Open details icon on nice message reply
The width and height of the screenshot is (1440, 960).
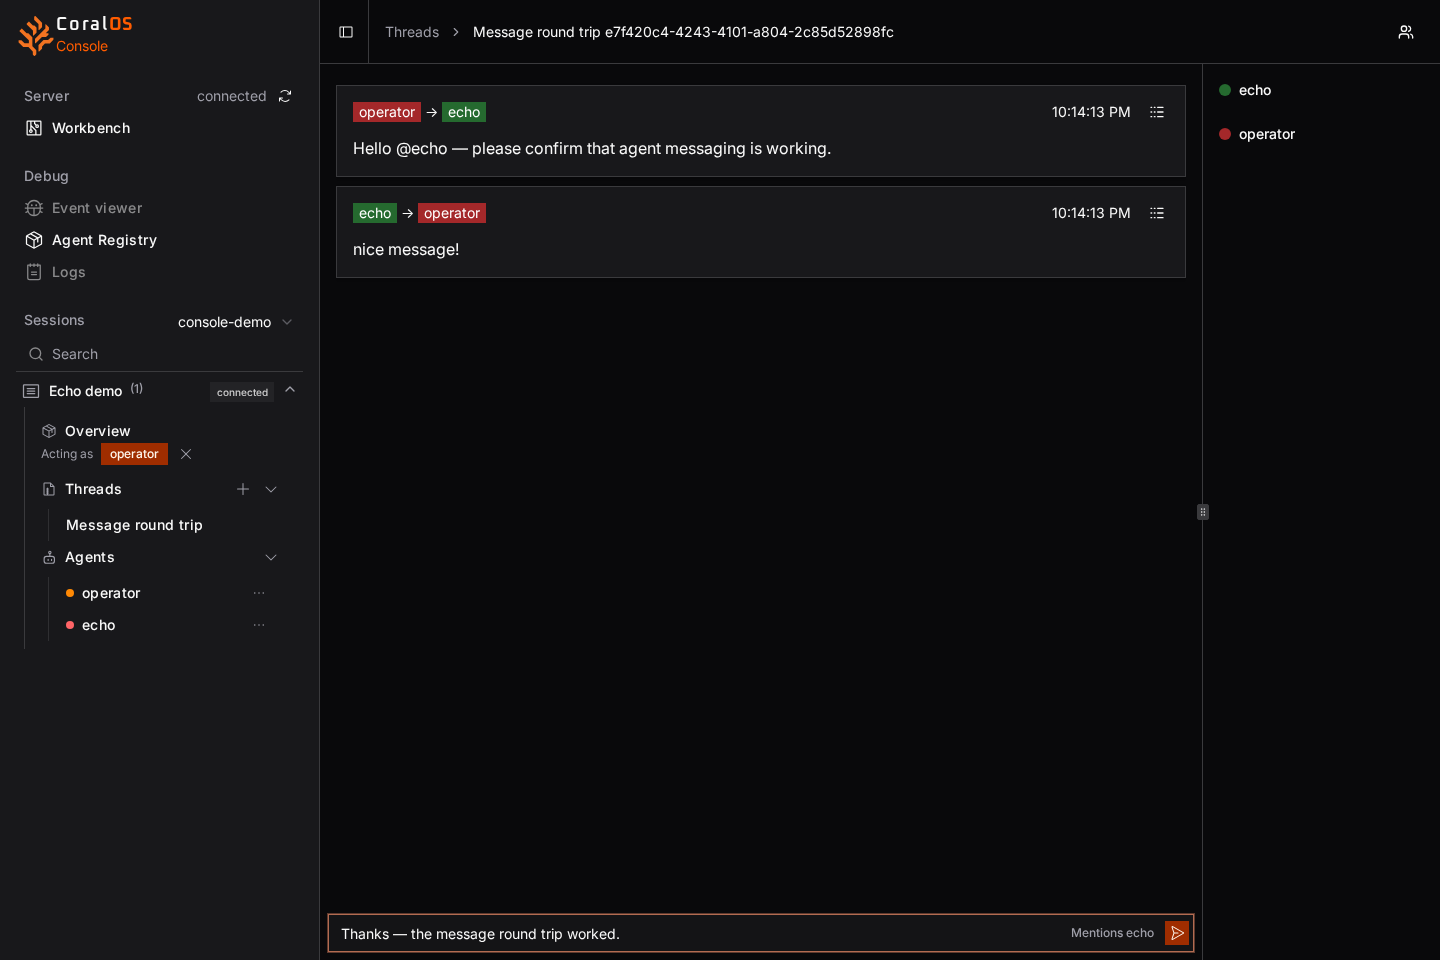coord(1157,213)
